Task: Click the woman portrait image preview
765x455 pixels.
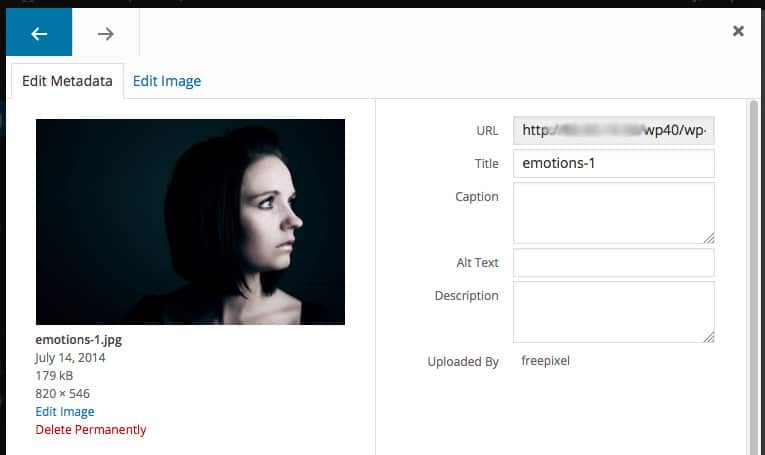Action: (x=190, y=221)
